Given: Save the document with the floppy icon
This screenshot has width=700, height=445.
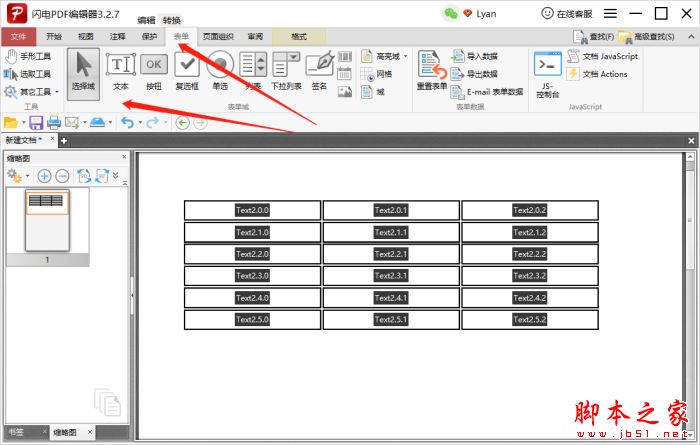Looking at the screenshot, I should [36, 122].
